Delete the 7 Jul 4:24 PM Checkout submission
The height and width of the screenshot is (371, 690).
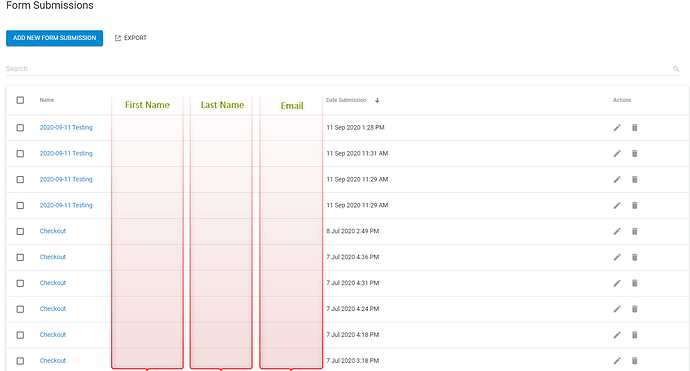click(x=635, y=309)
